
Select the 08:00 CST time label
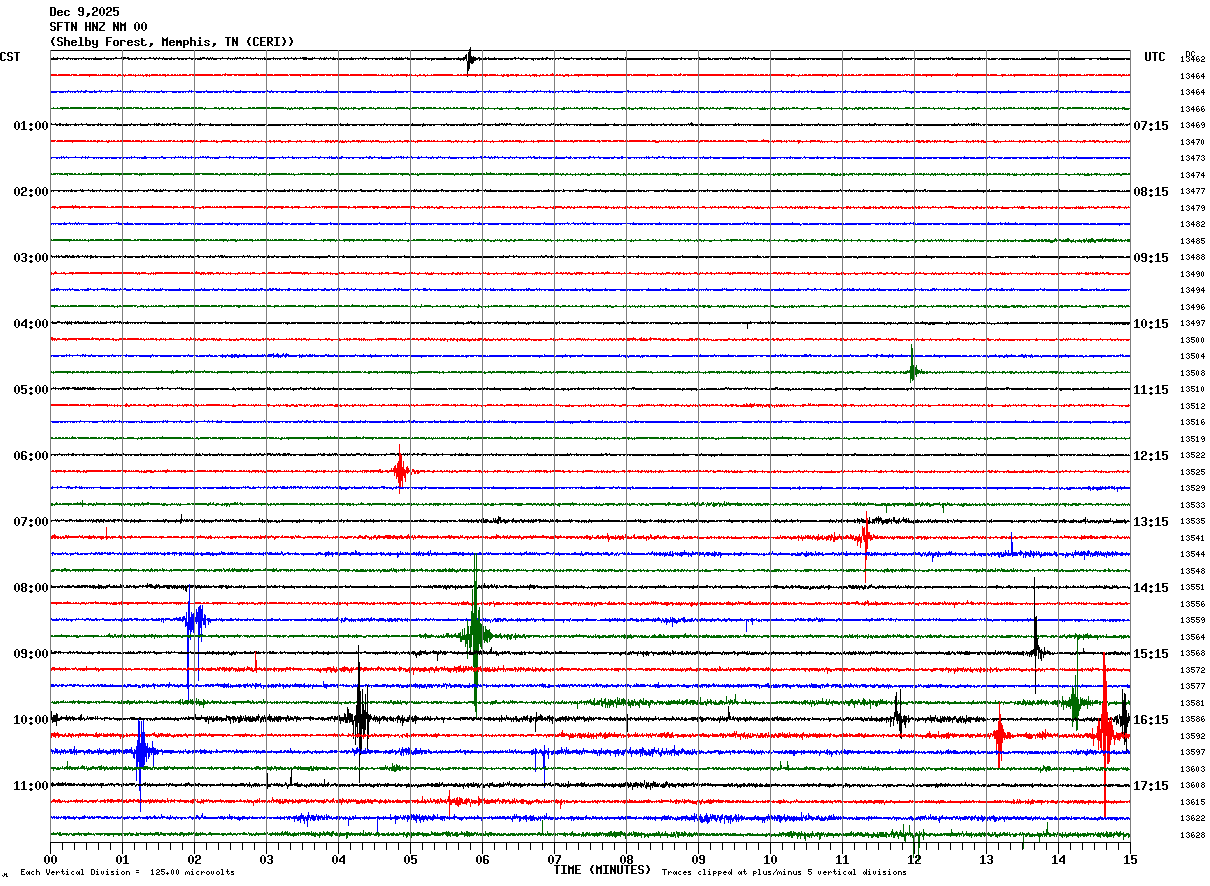point(31,588)
